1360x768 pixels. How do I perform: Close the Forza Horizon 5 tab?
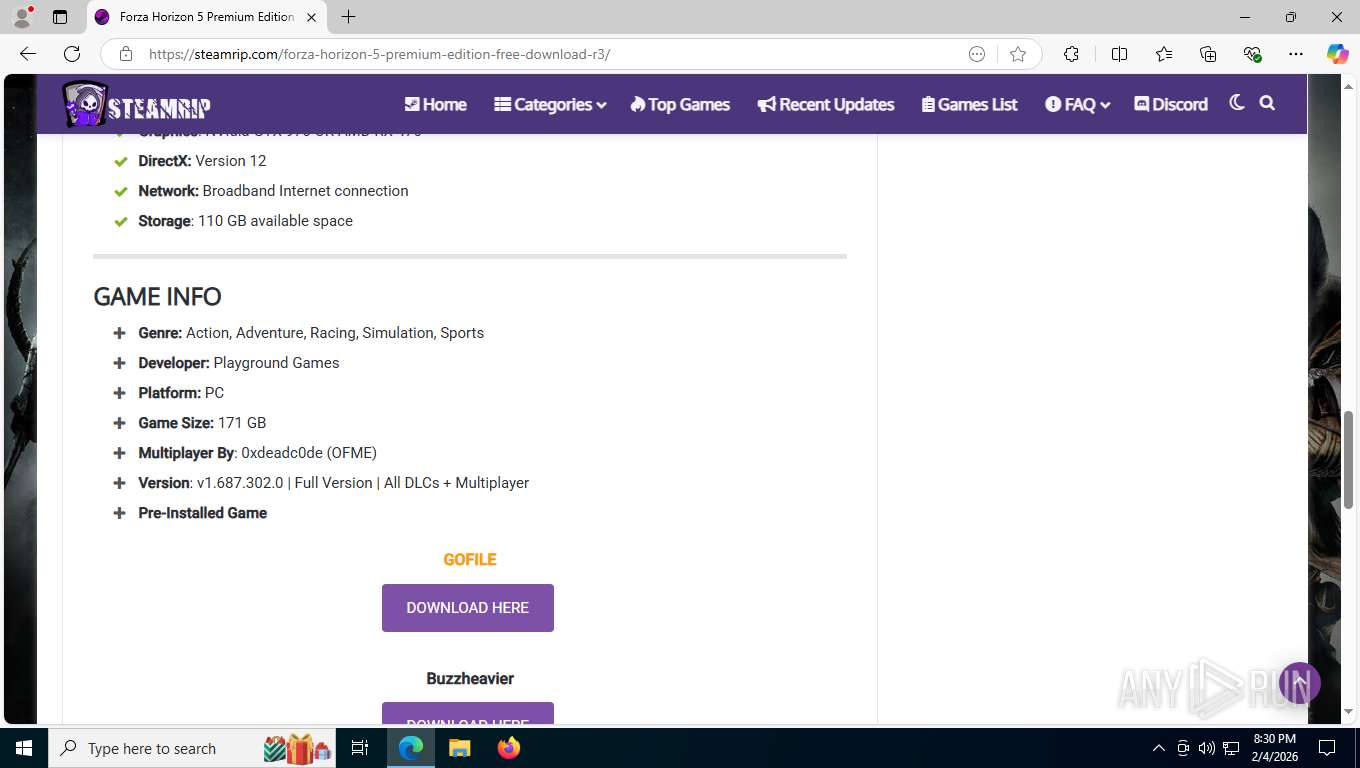point(311,17)
